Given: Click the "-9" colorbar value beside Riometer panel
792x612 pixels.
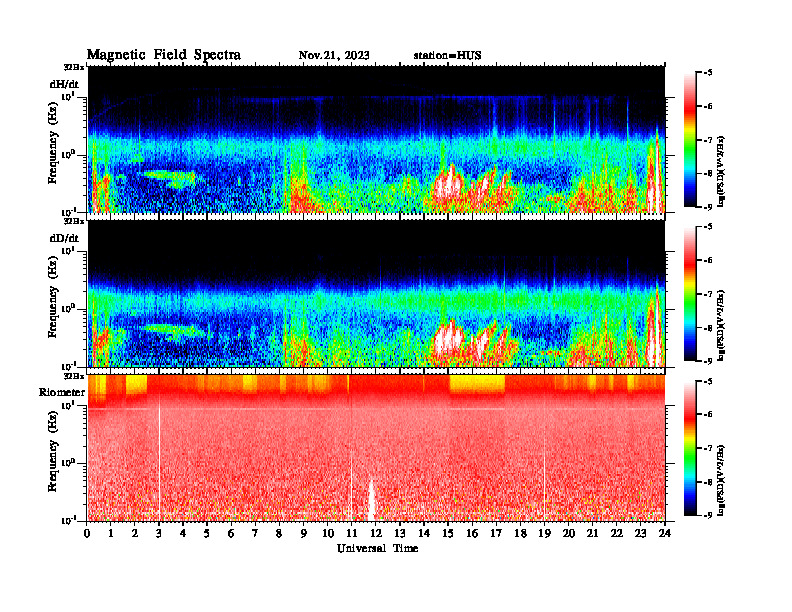Looking at the screenshot, I should (x=708, y=515).
